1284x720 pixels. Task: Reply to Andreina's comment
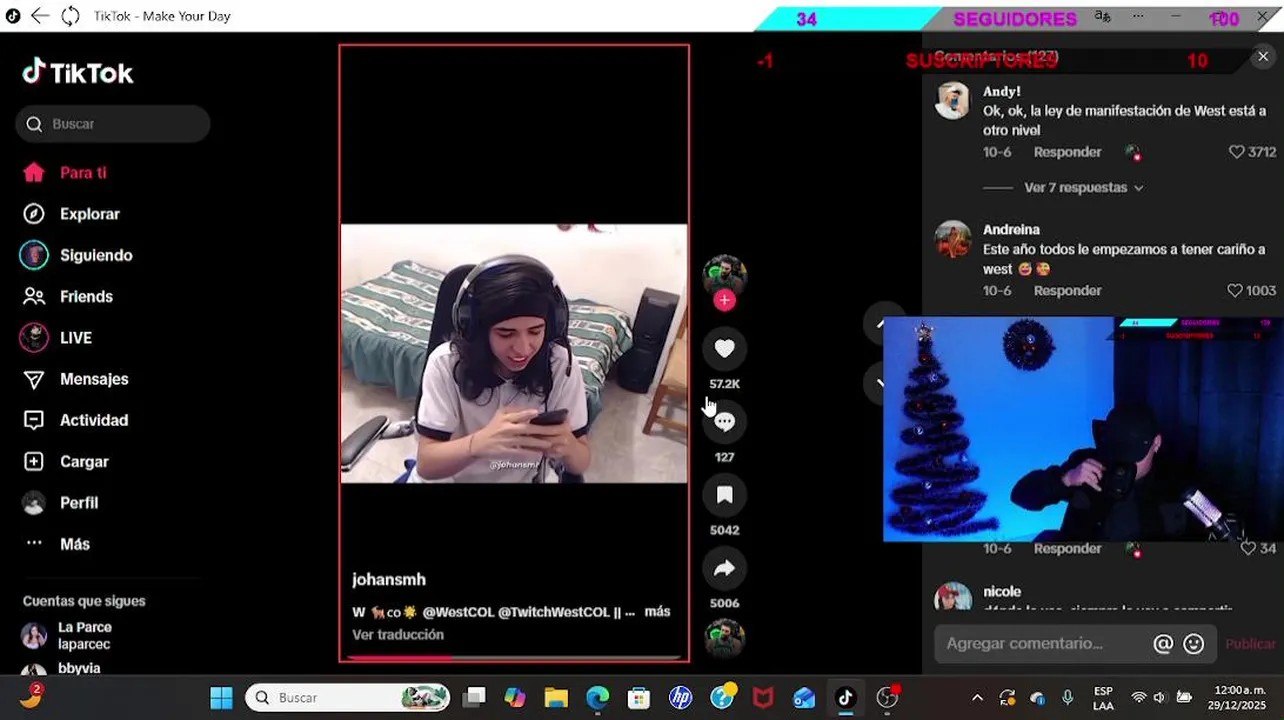(x=1067, y=290)
